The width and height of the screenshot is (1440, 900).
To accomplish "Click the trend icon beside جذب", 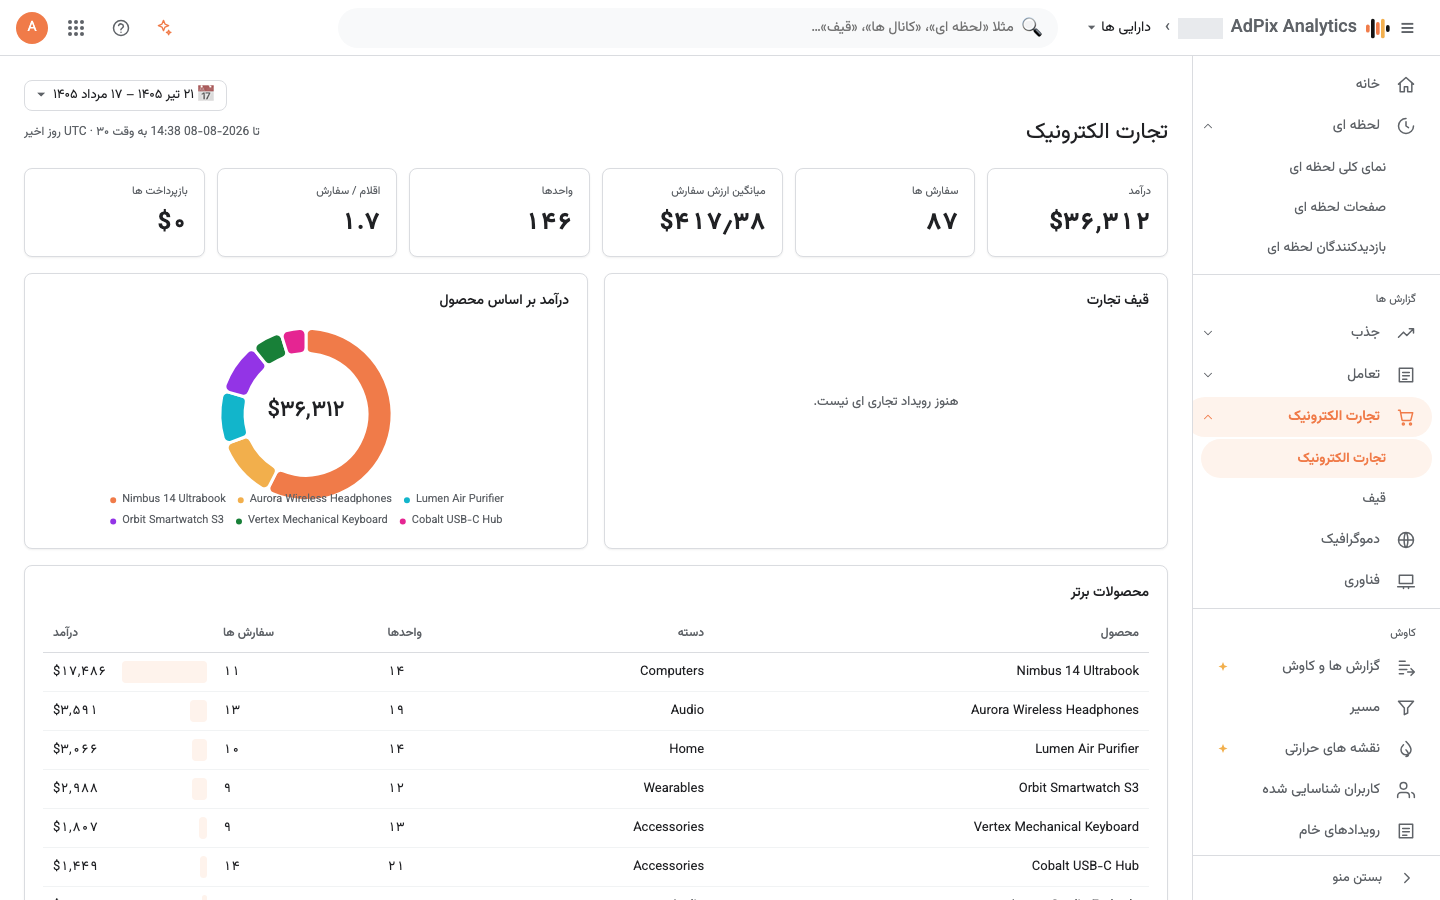I will pyautogui.click(x=1406, y=333).
